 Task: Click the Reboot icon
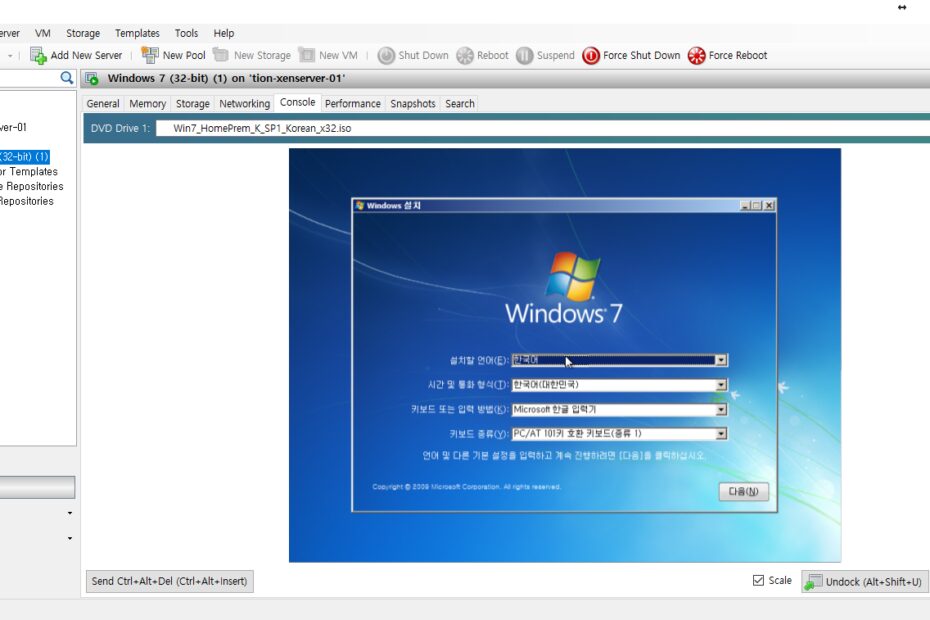coord(465,56)
